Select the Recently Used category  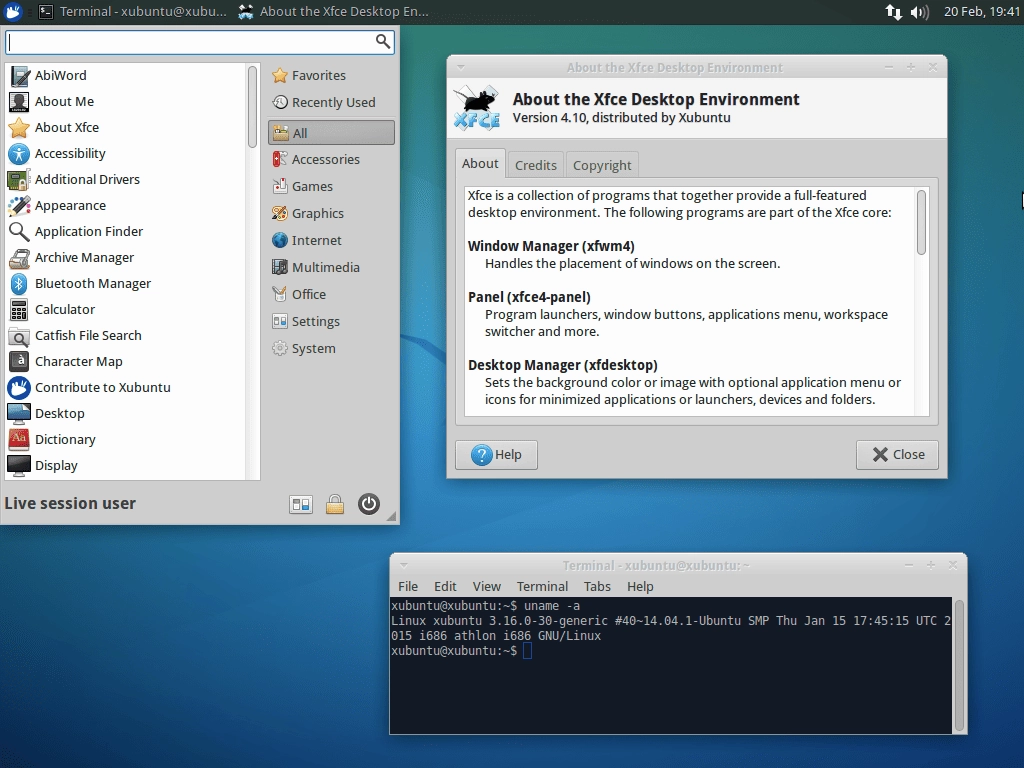[331, 103]
